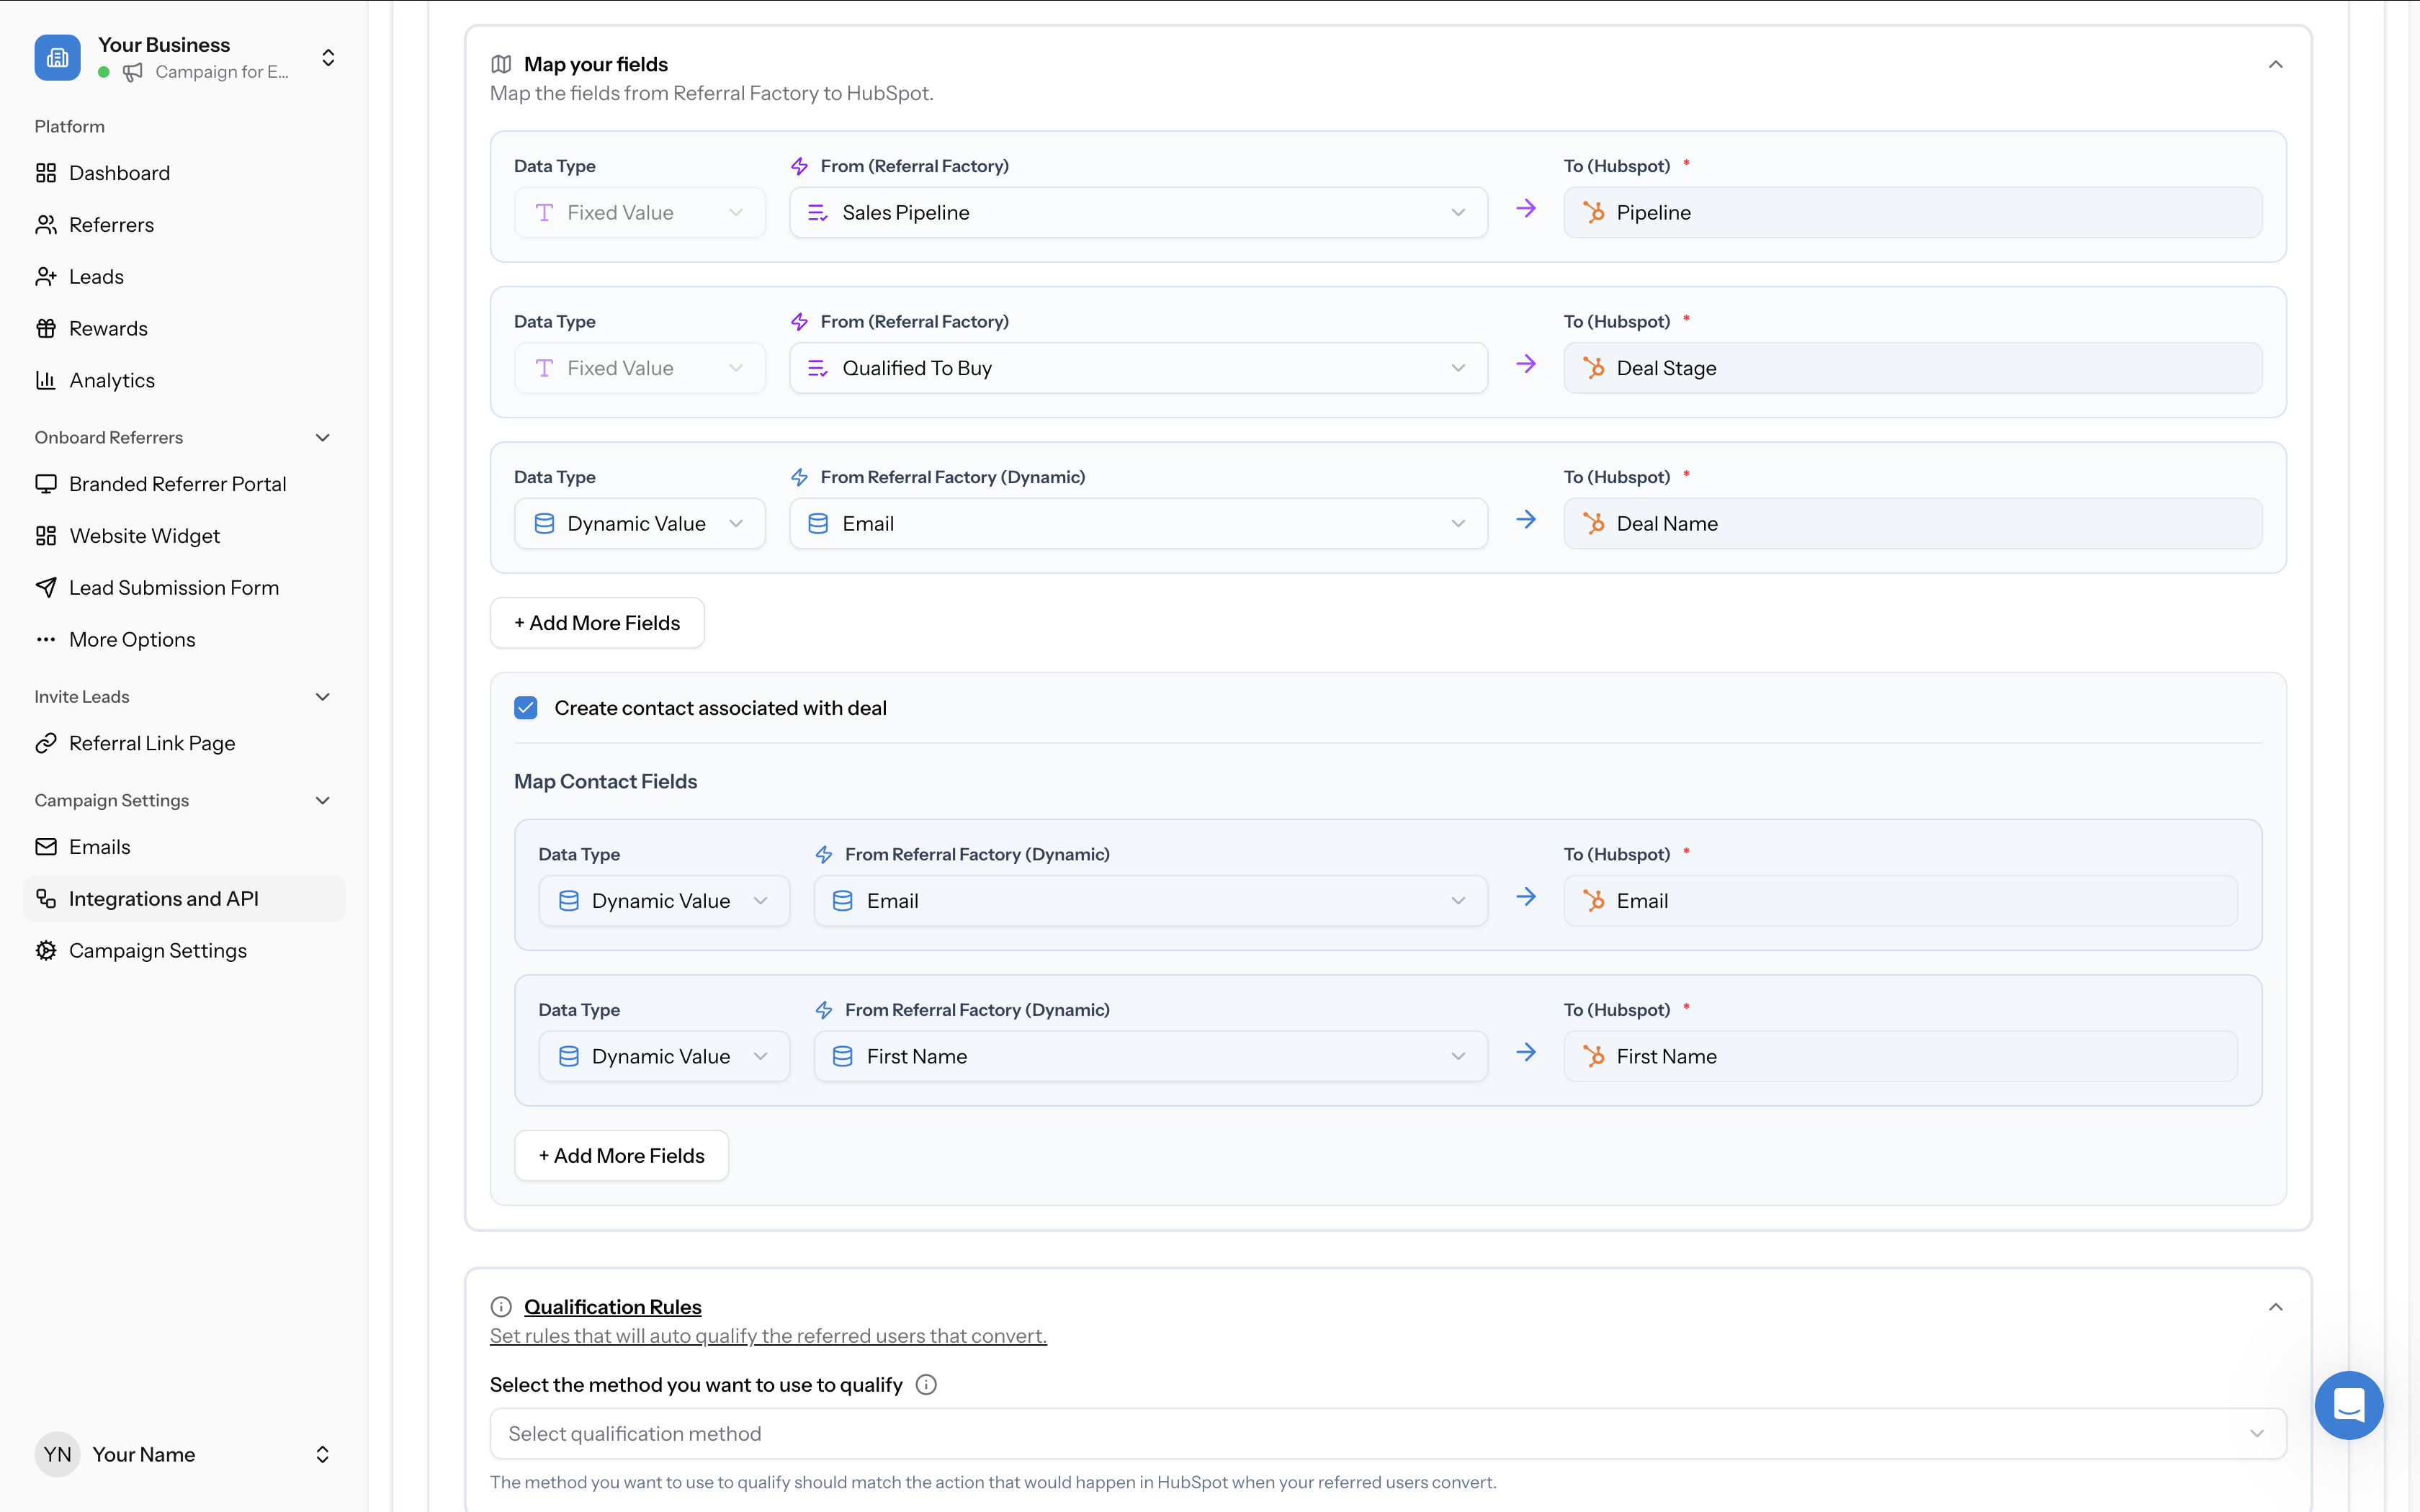The width and height of the screenshot is (2420, 1512).
Task: Collapse the Onboard Referrers section
Action: [x=322, y=437]
